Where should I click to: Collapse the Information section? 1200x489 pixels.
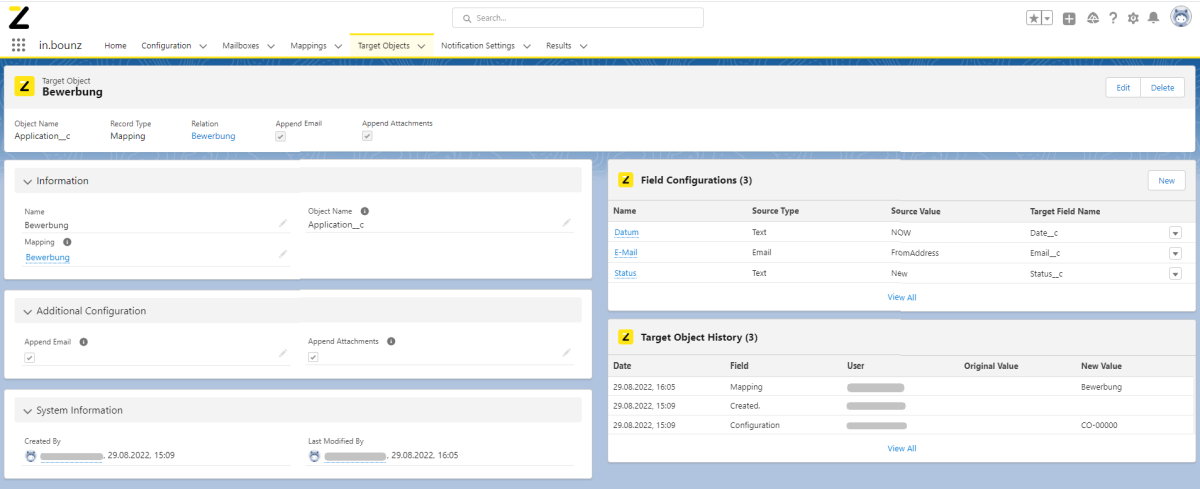[x=27, y=181]
